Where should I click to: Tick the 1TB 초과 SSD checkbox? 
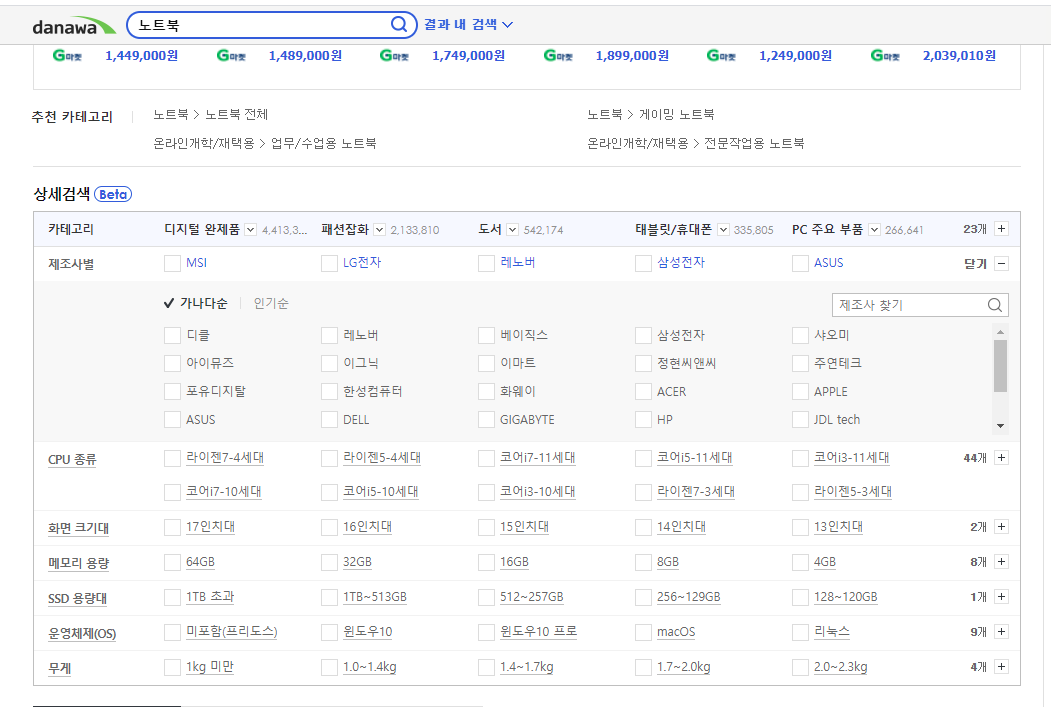[172, 597]
